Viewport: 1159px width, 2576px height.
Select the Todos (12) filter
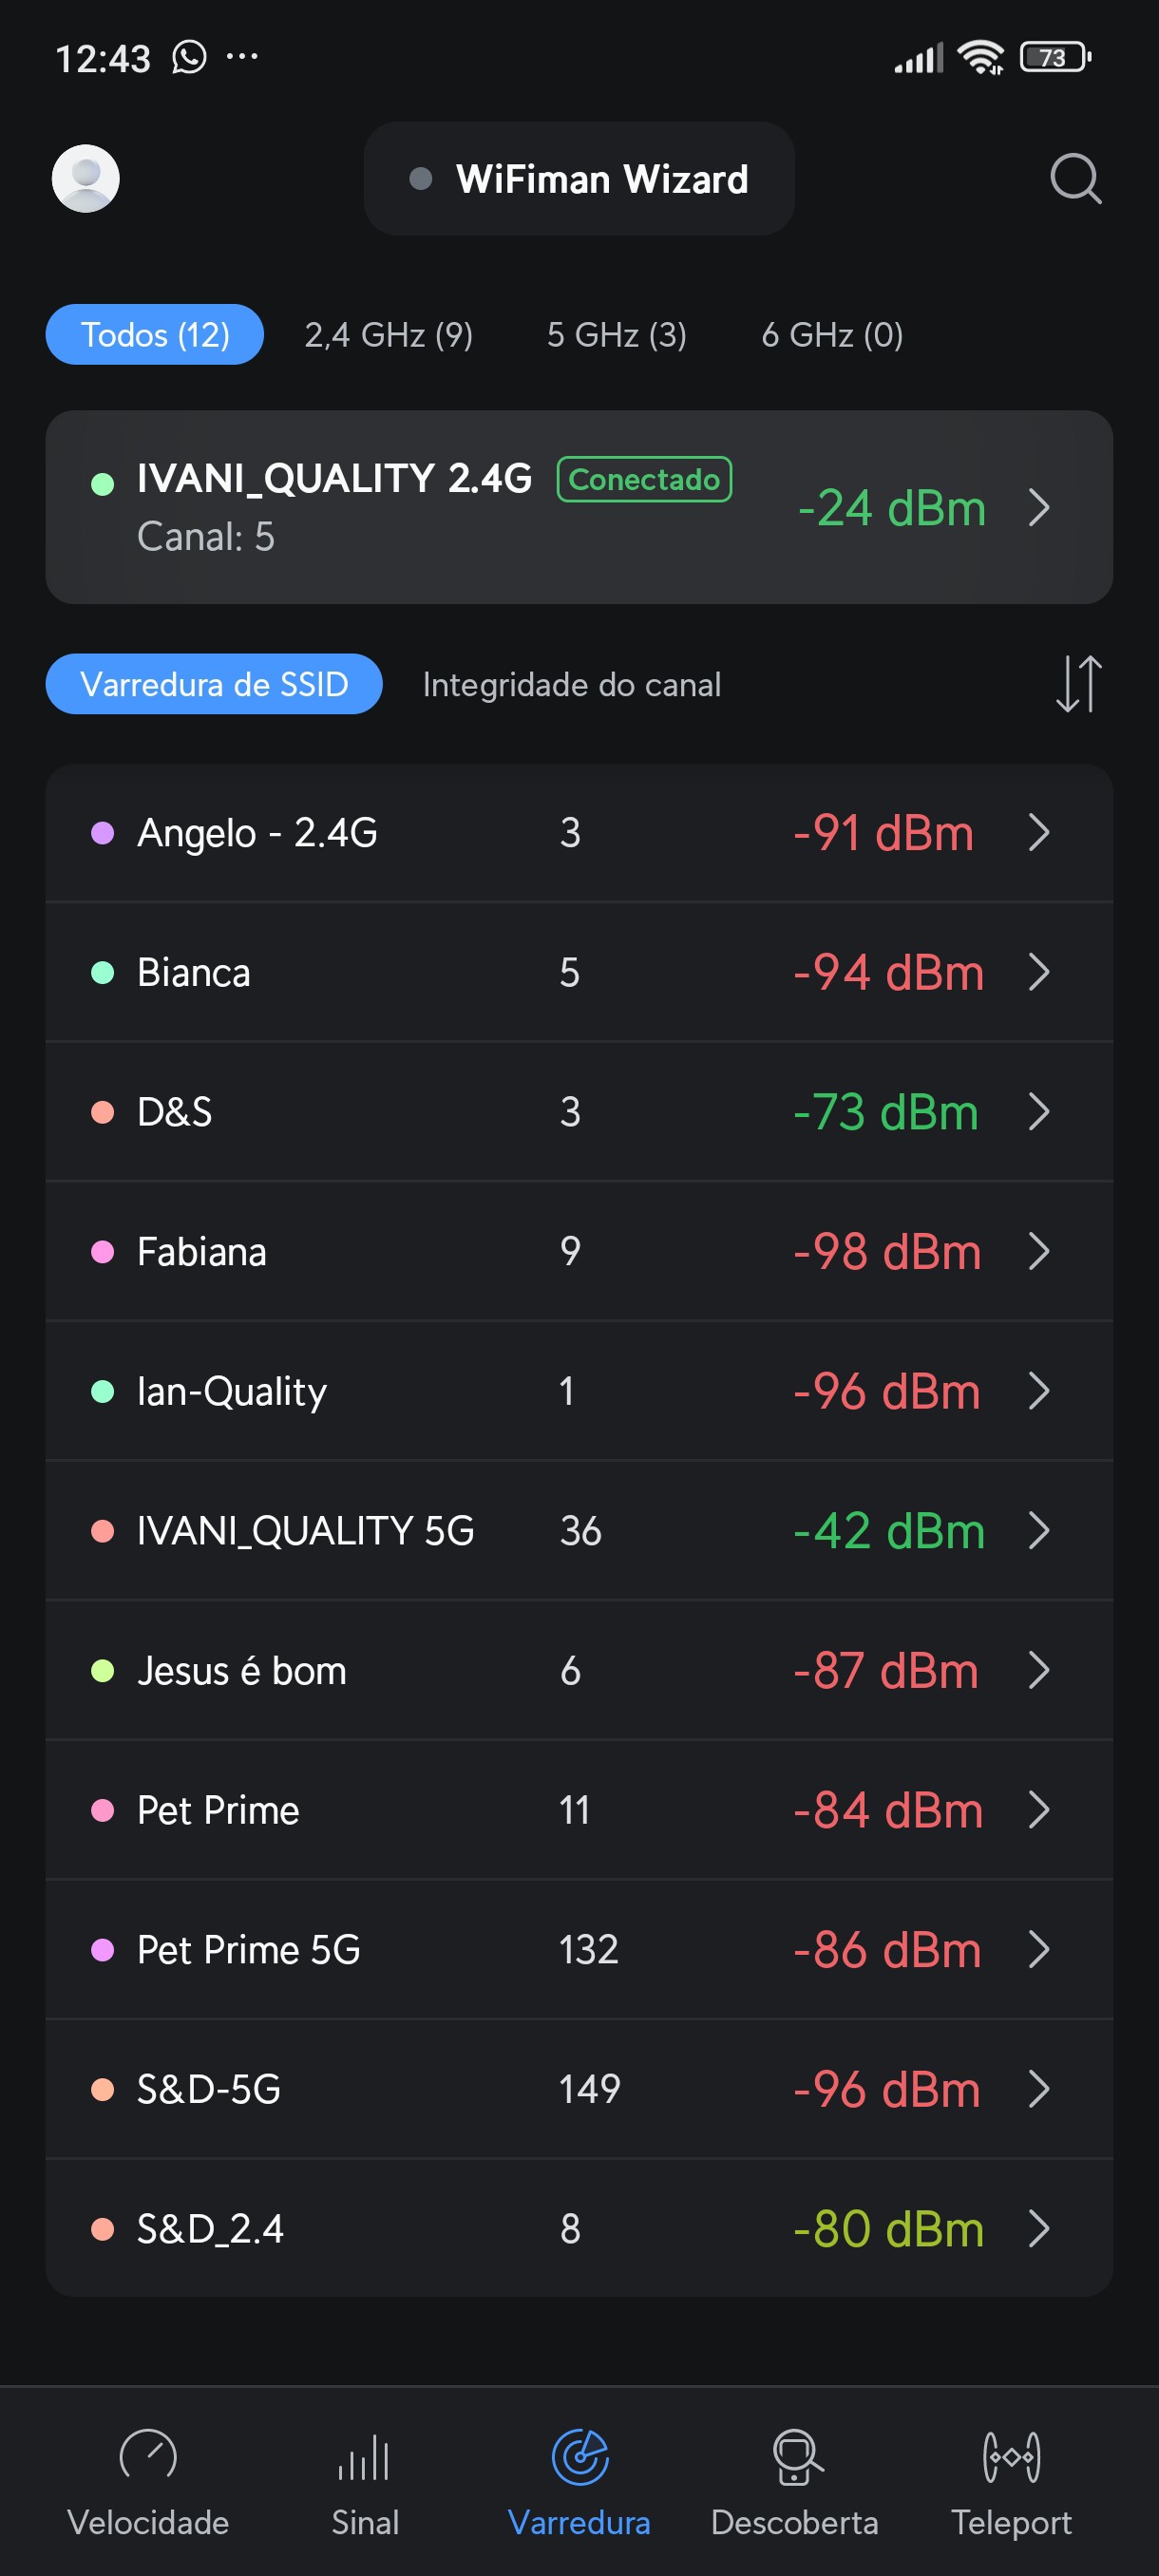(x=155, y=335)
